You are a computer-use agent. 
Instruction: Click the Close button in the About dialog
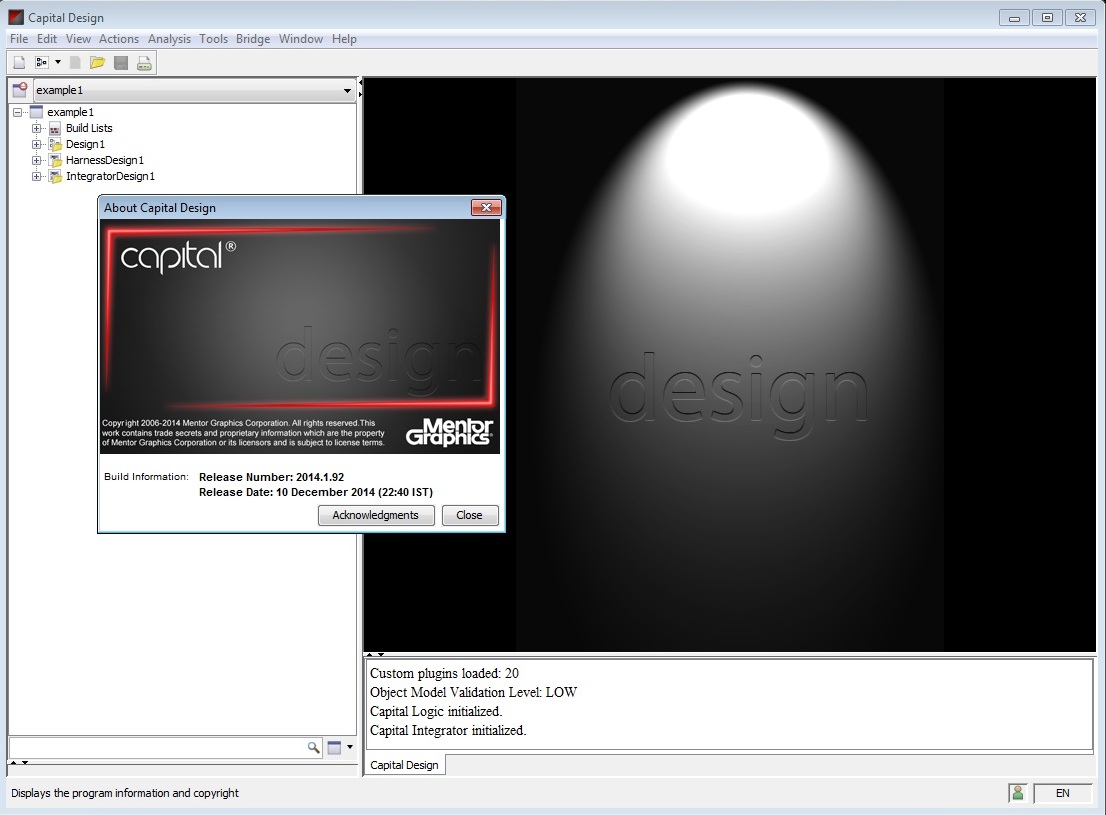470,515
